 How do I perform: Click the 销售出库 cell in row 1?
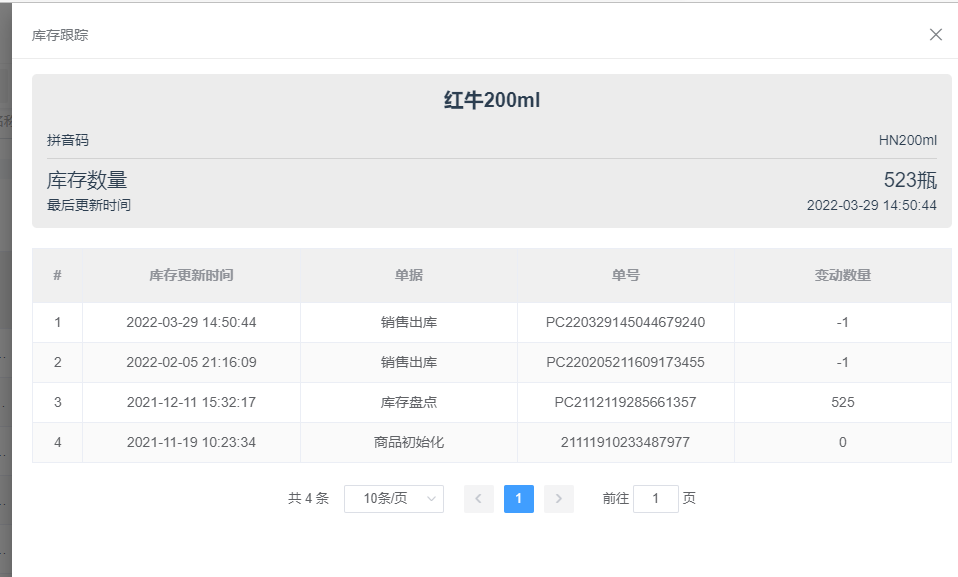pos(409,323)
